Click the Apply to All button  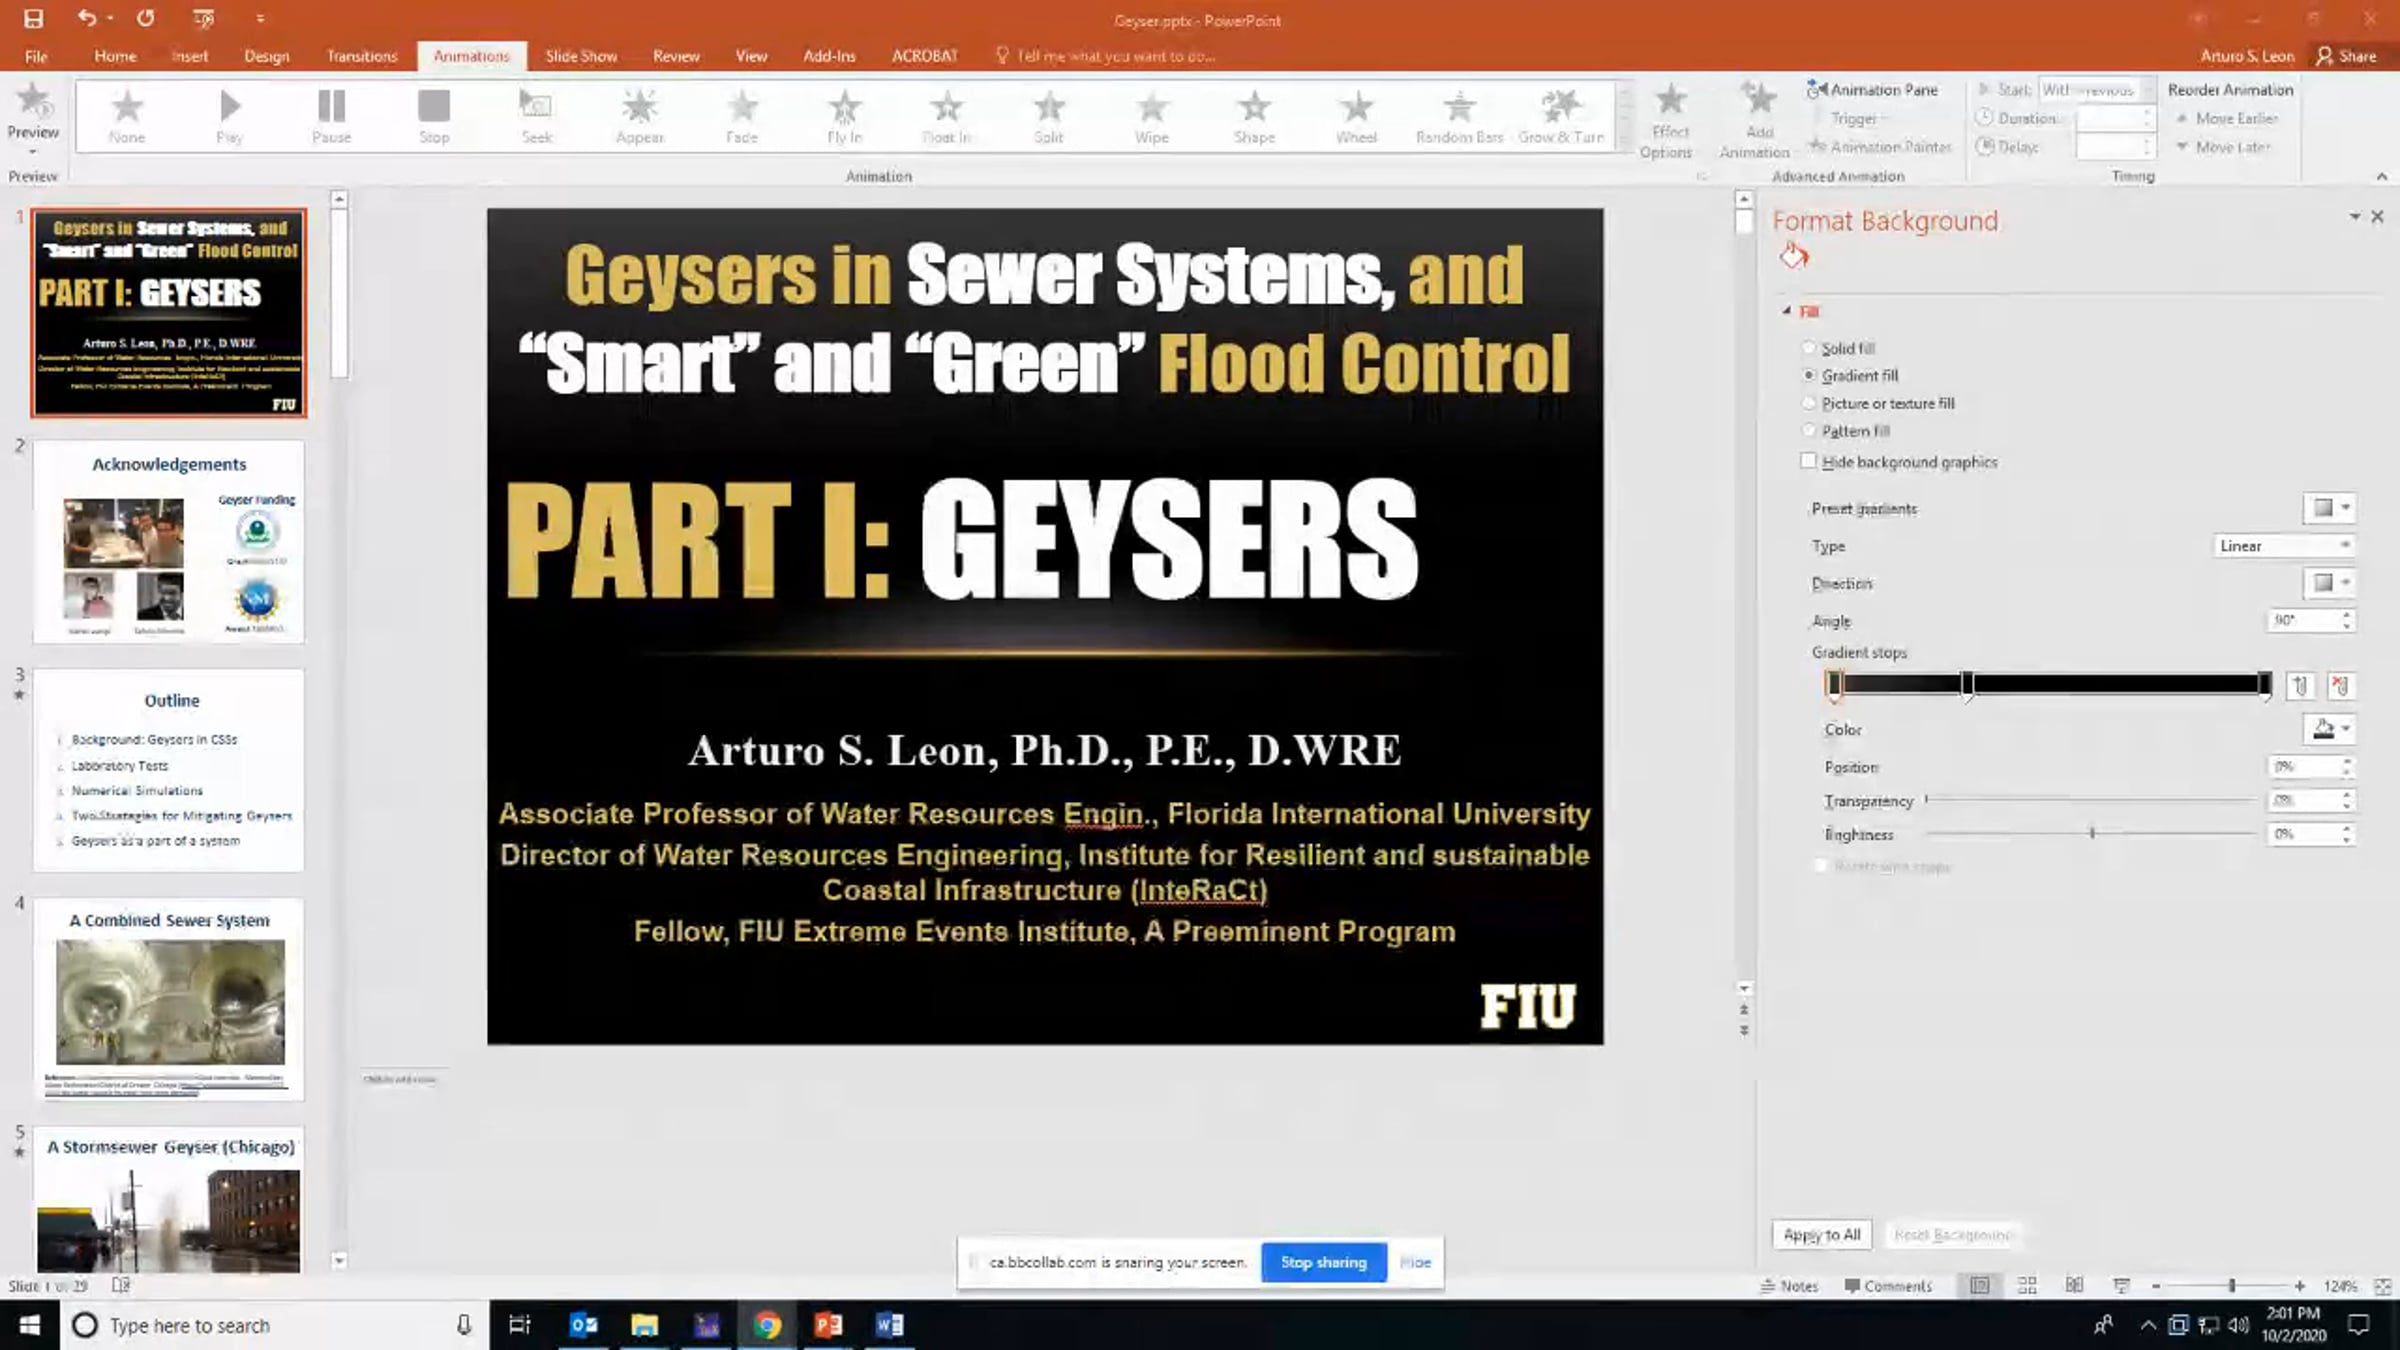(1822, 1235)
